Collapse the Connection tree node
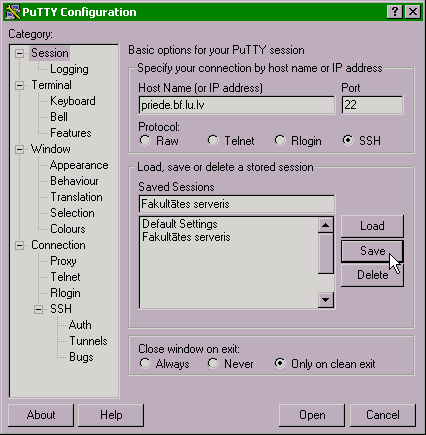Image resolution: width=426 pixels, height=435 pixels. pos(19,246)
